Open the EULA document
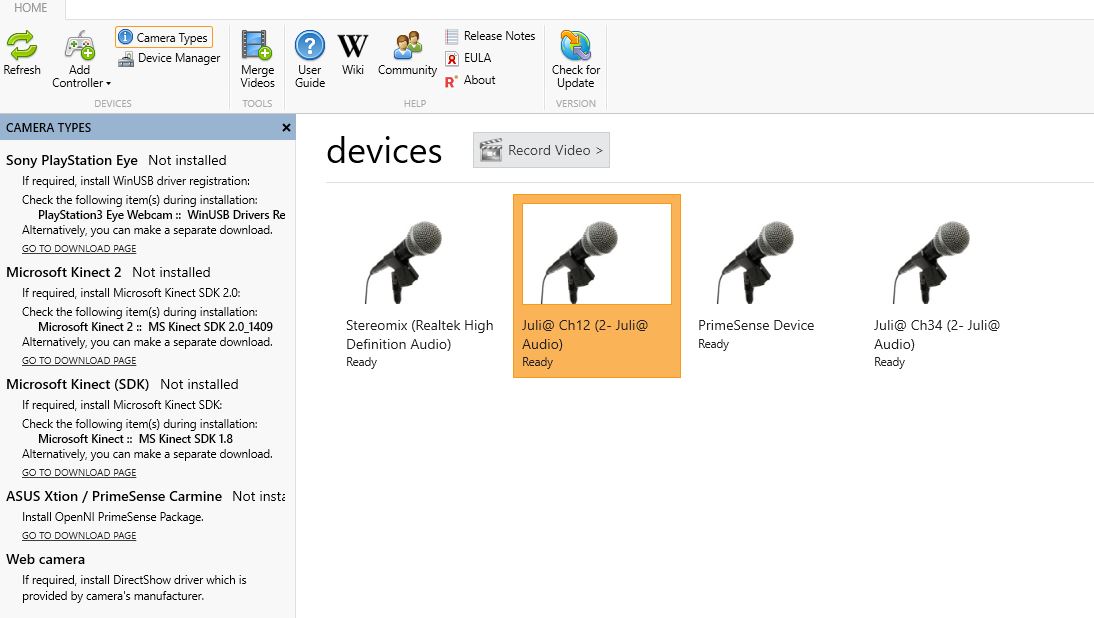Image resolution: width=1094 pixels, height=618 pixels. tap(468, 58)
